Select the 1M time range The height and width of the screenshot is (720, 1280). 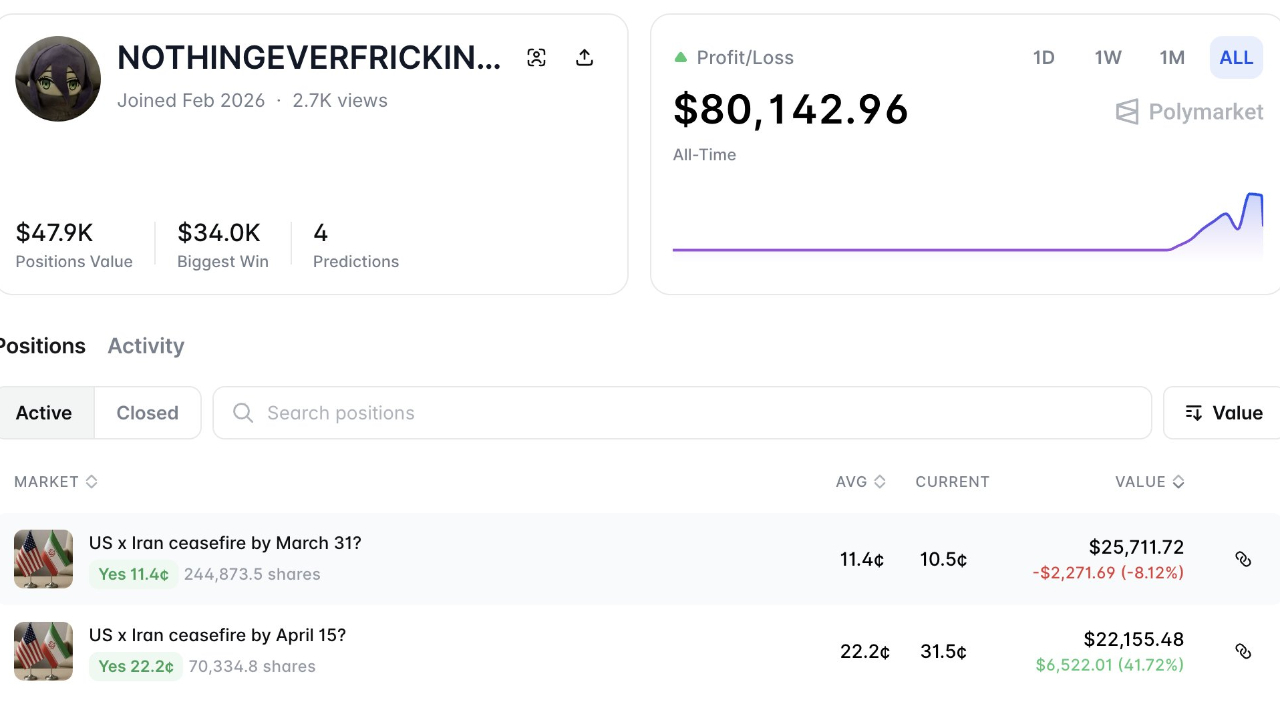(1172, 58)
